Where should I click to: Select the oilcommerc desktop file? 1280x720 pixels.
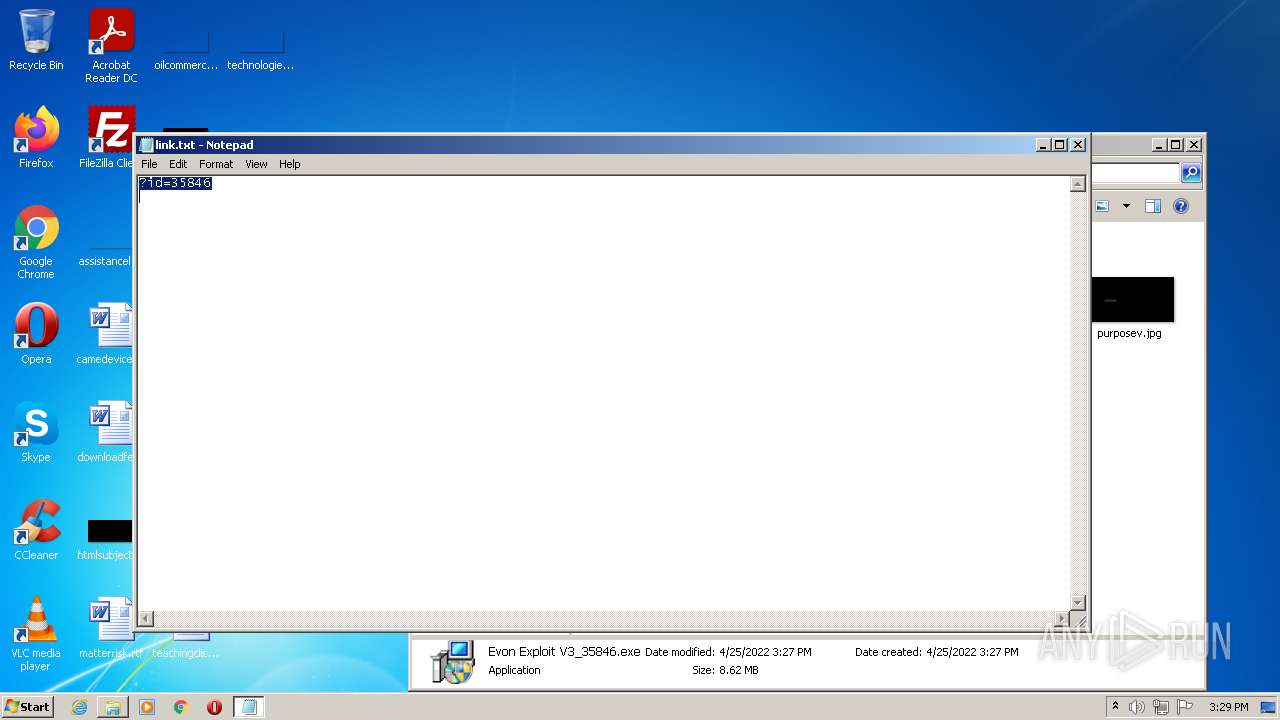click(186, 50)
